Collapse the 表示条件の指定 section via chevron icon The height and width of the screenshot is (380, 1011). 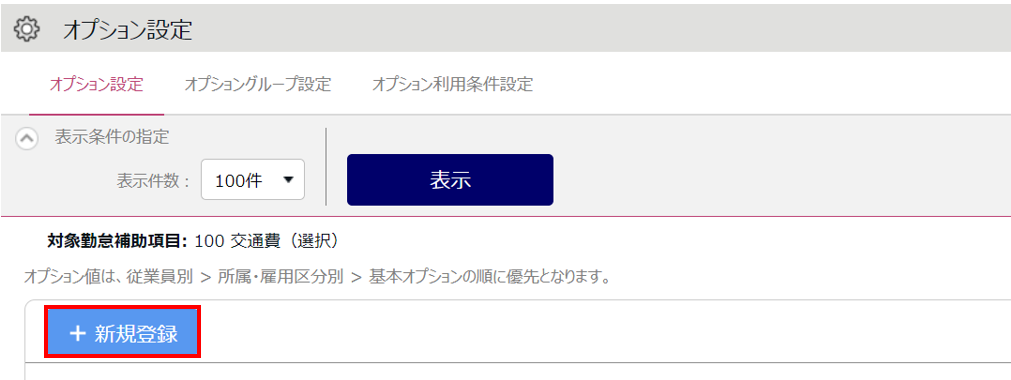(x=26, y=139)
